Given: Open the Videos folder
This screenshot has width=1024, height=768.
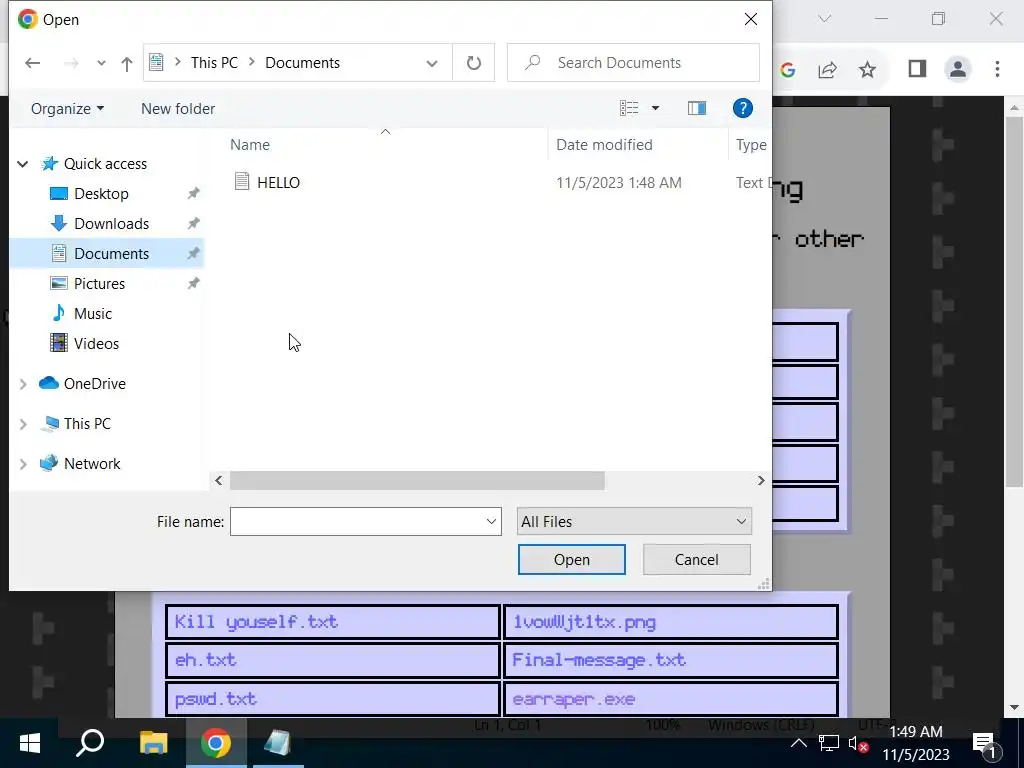Looking at the screenshot, I should (x=96, y=344).
